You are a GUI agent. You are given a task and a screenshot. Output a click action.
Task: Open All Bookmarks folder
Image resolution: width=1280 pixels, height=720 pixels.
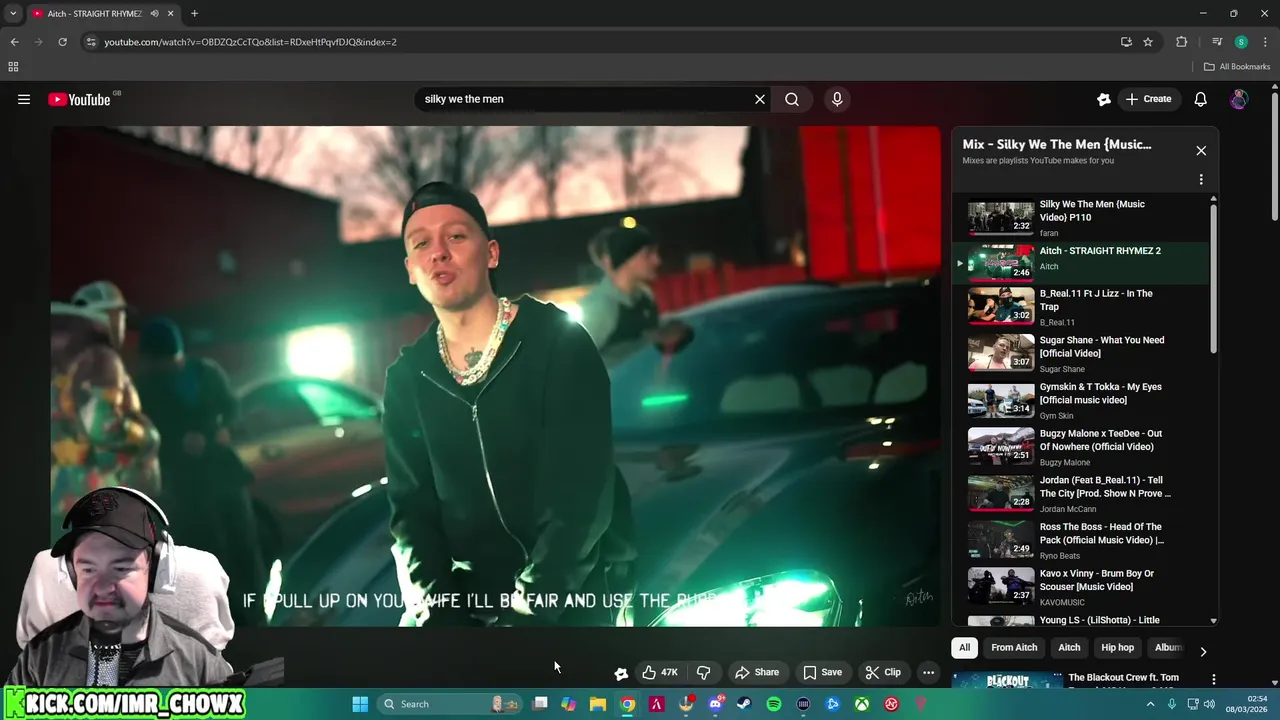[x=1237, y=67]
